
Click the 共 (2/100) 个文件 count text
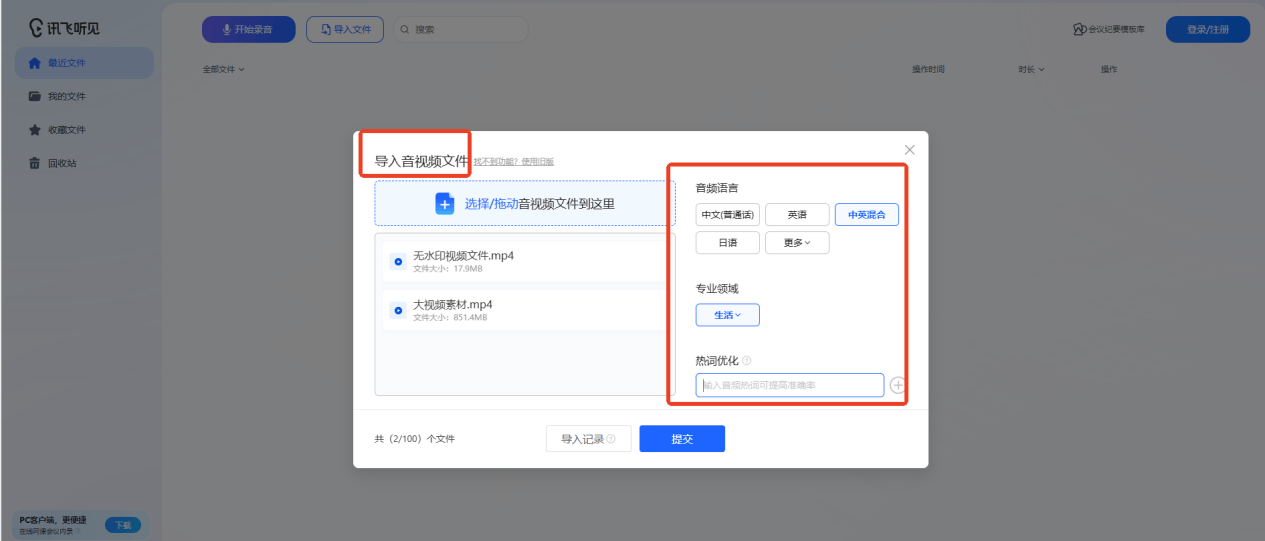coord(414,439)
